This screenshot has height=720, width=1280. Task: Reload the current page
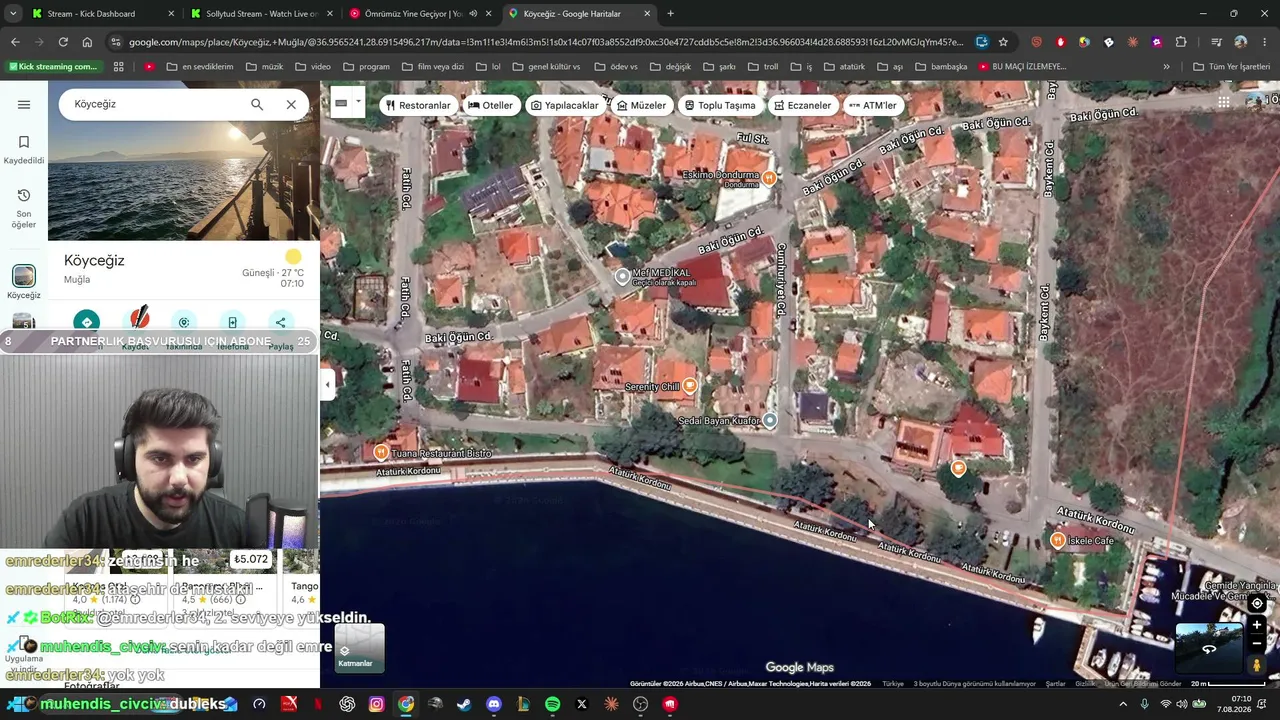point(63,42)
